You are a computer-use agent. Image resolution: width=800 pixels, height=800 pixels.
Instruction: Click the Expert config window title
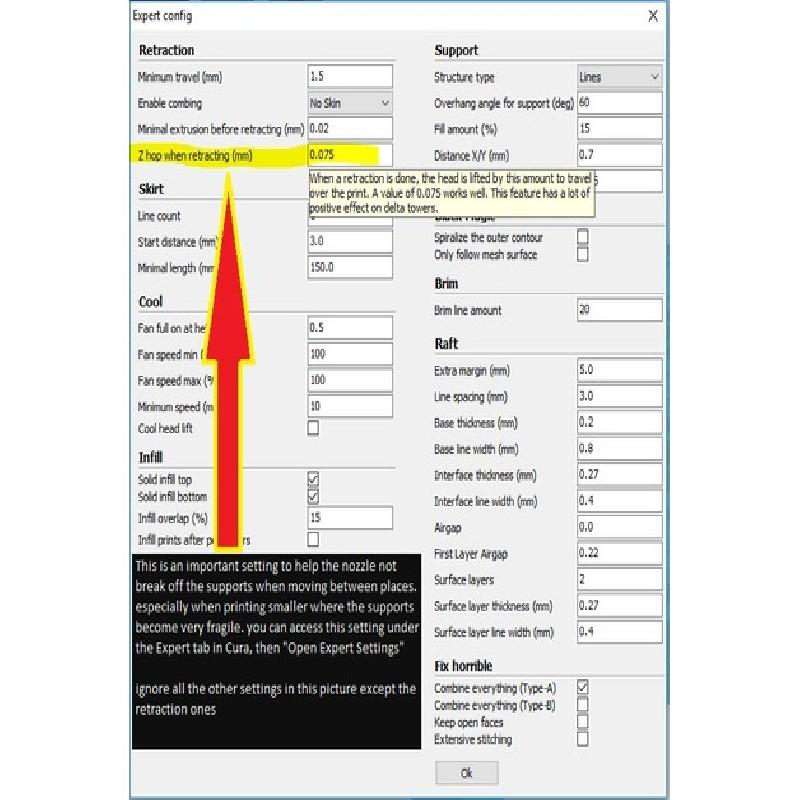[162, 16]
